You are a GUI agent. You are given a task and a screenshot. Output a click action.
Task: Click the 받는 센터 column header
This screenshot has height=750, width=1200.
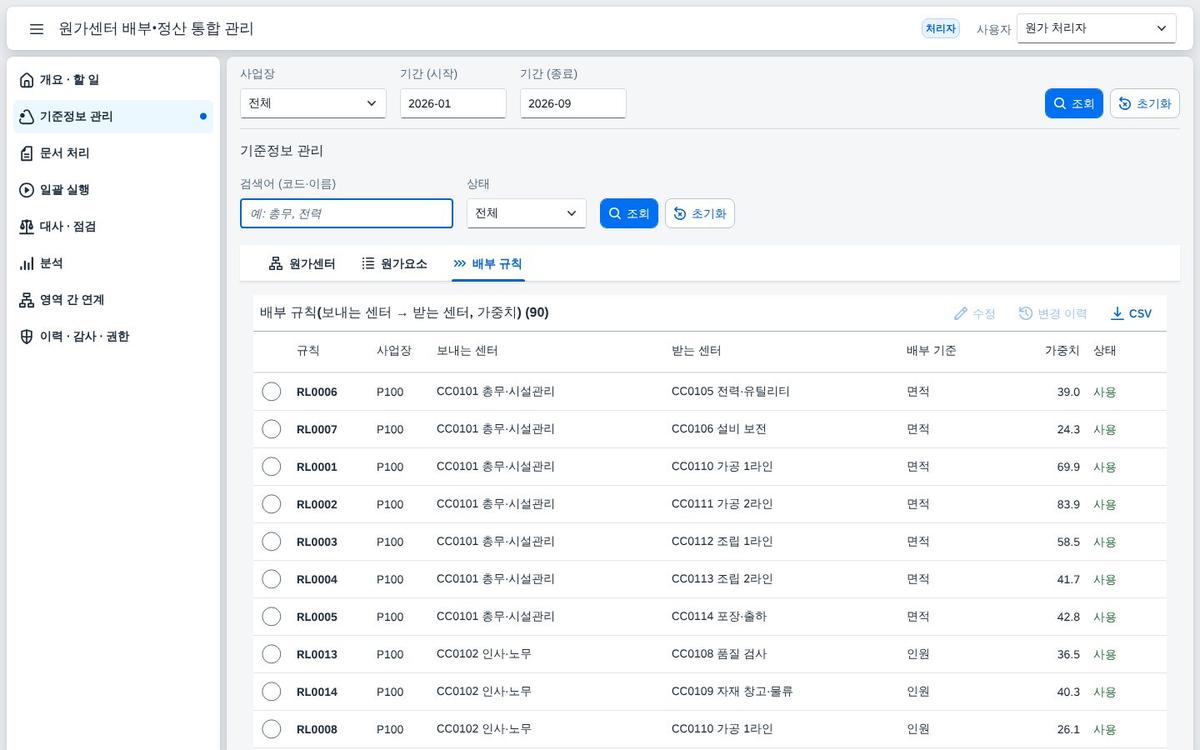coord(696,351)
